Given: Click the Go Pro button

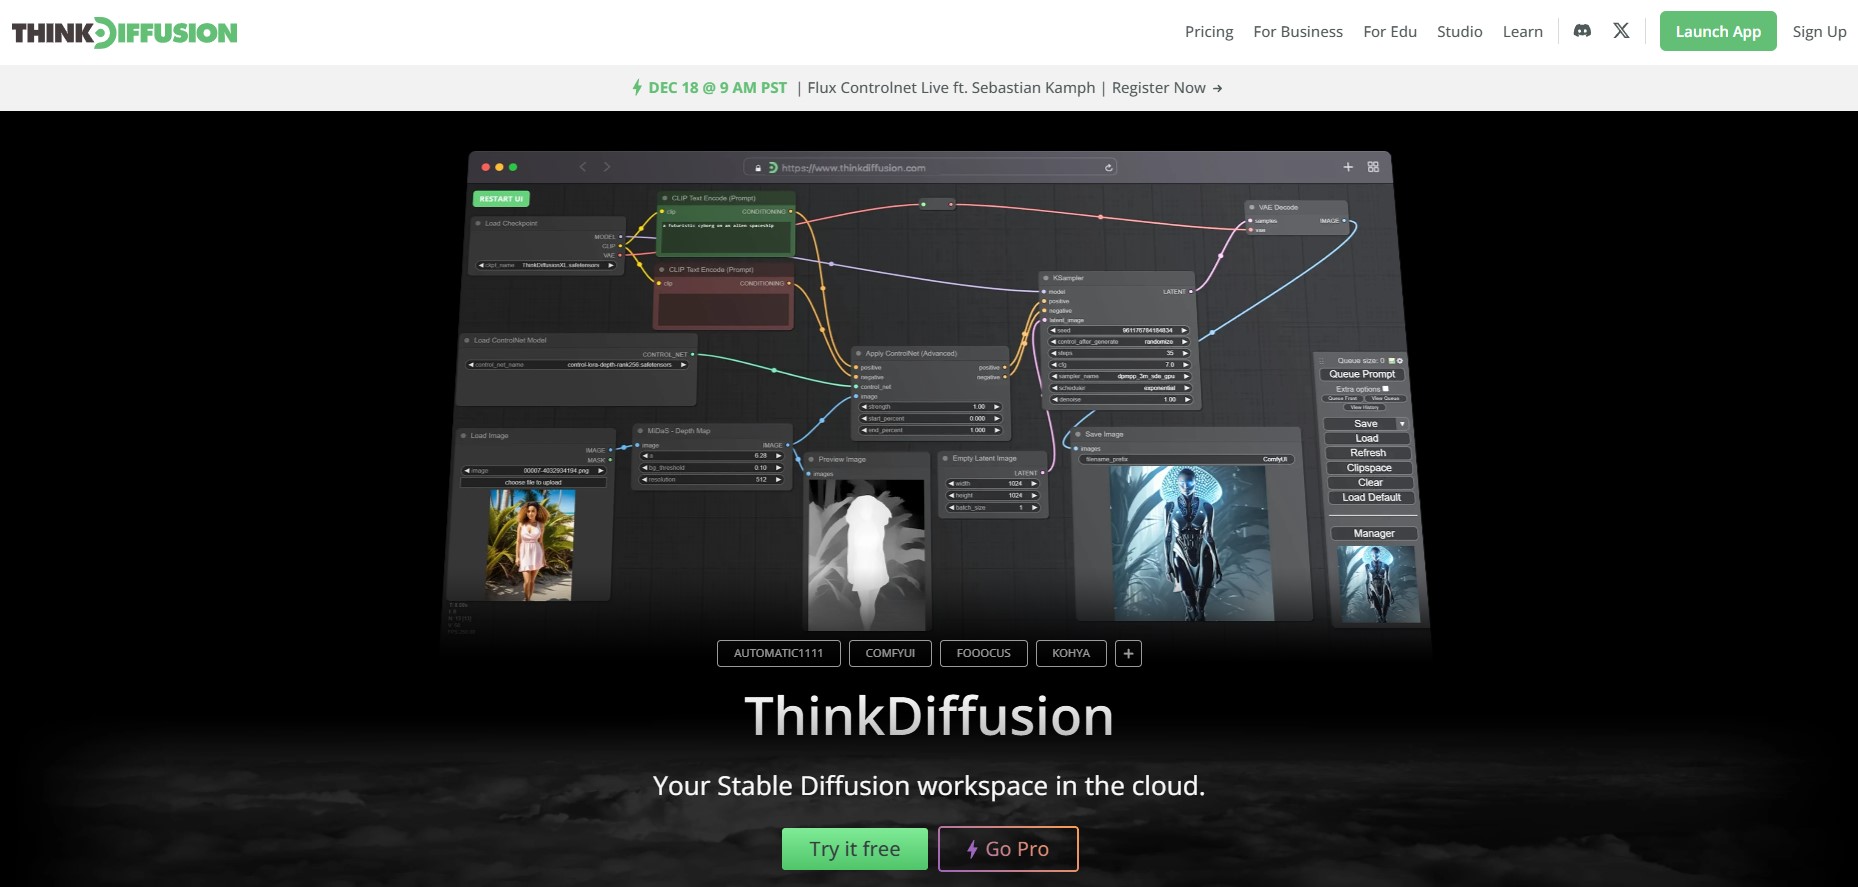Looking at the screenshot, I should point(1008,849).
